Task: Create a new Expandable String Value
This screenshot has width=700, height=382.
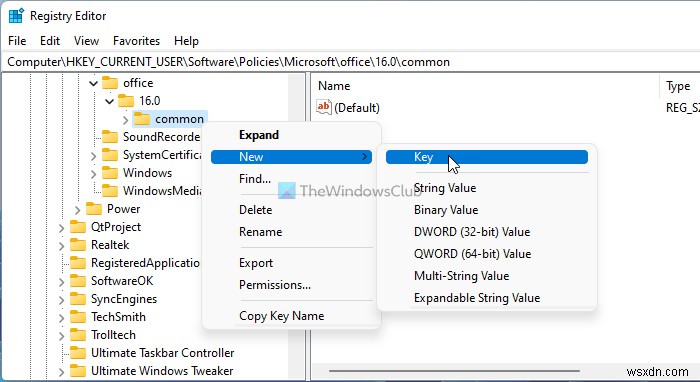Action: tap(477, 298)
